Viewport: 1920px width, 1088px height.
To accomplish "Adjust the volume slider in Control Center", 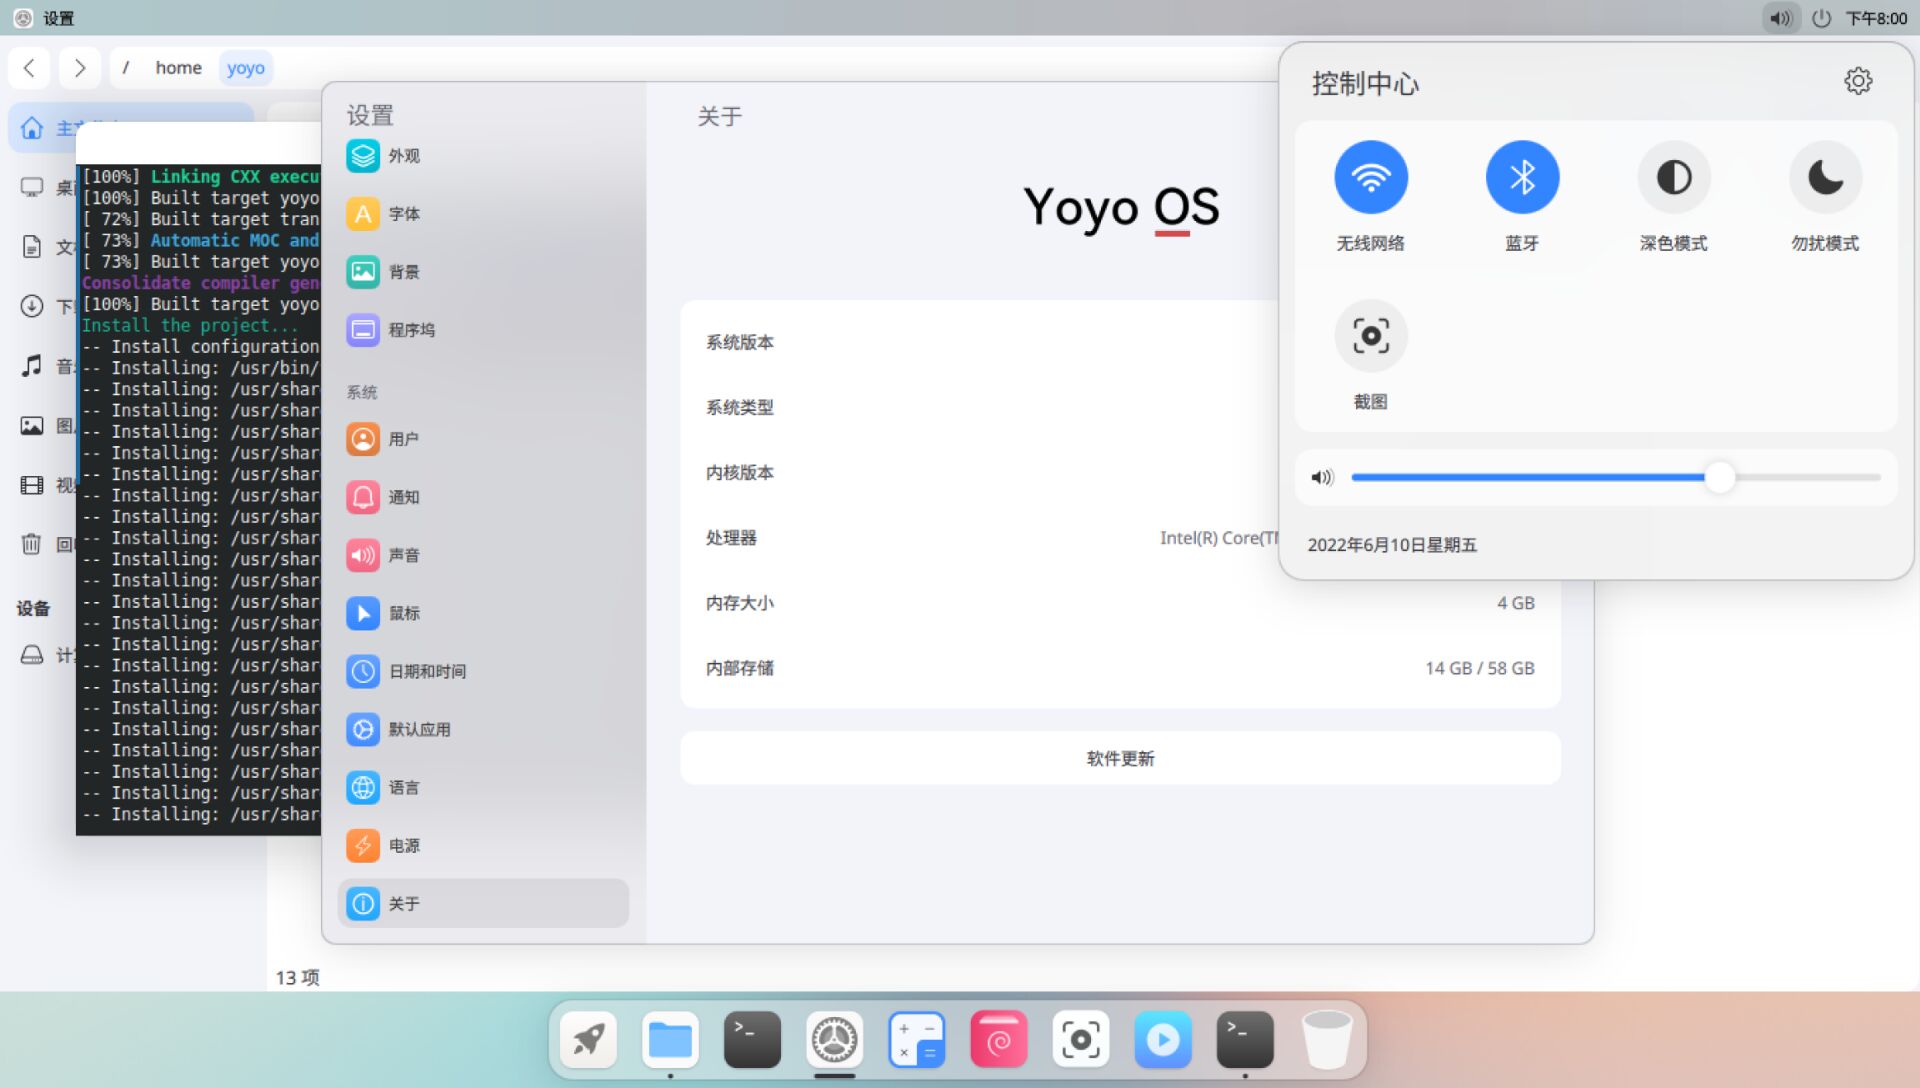I will coord(1721,478).
